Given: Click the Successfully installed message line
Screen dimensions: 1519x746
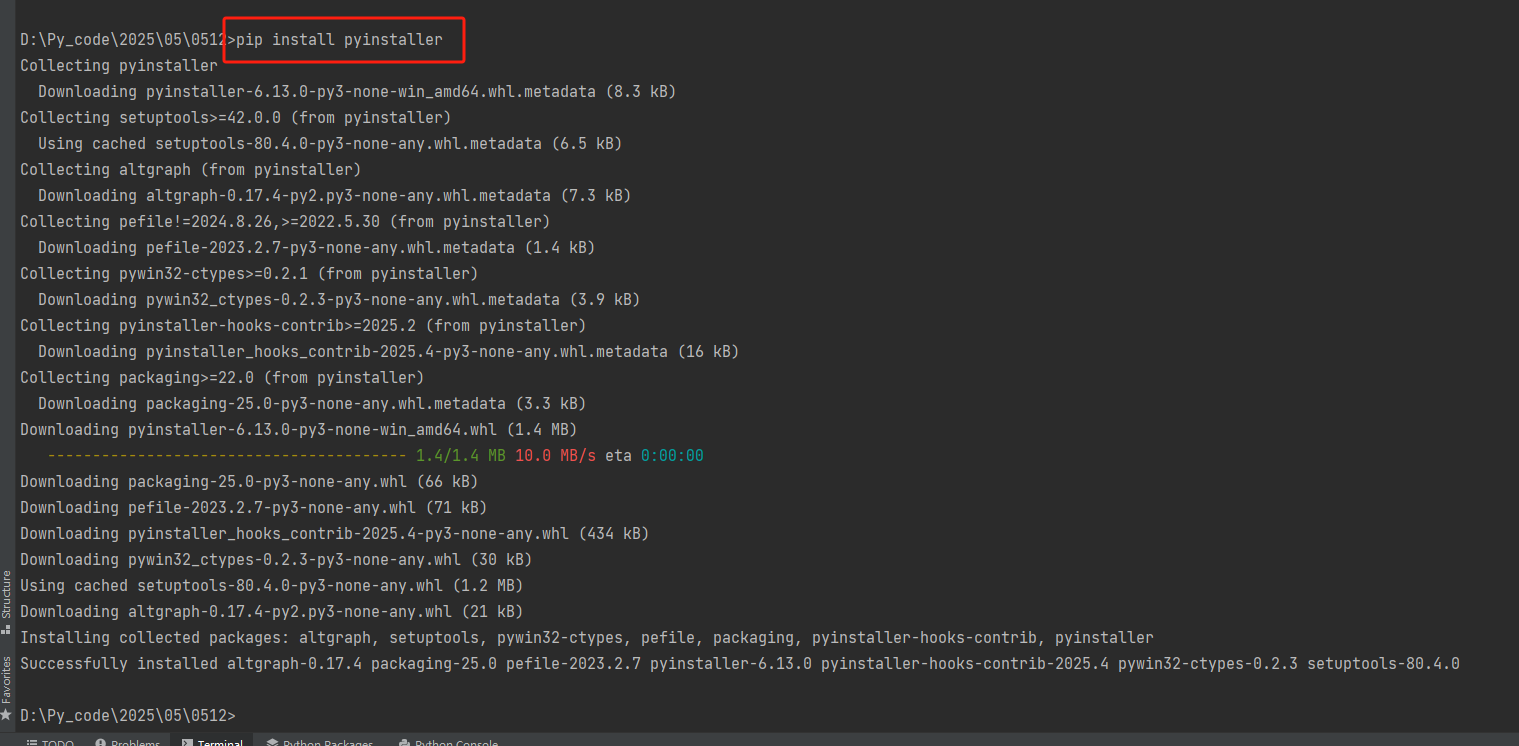Looking at the screenshot, I should pyautogui.click(x=738, y=662).
